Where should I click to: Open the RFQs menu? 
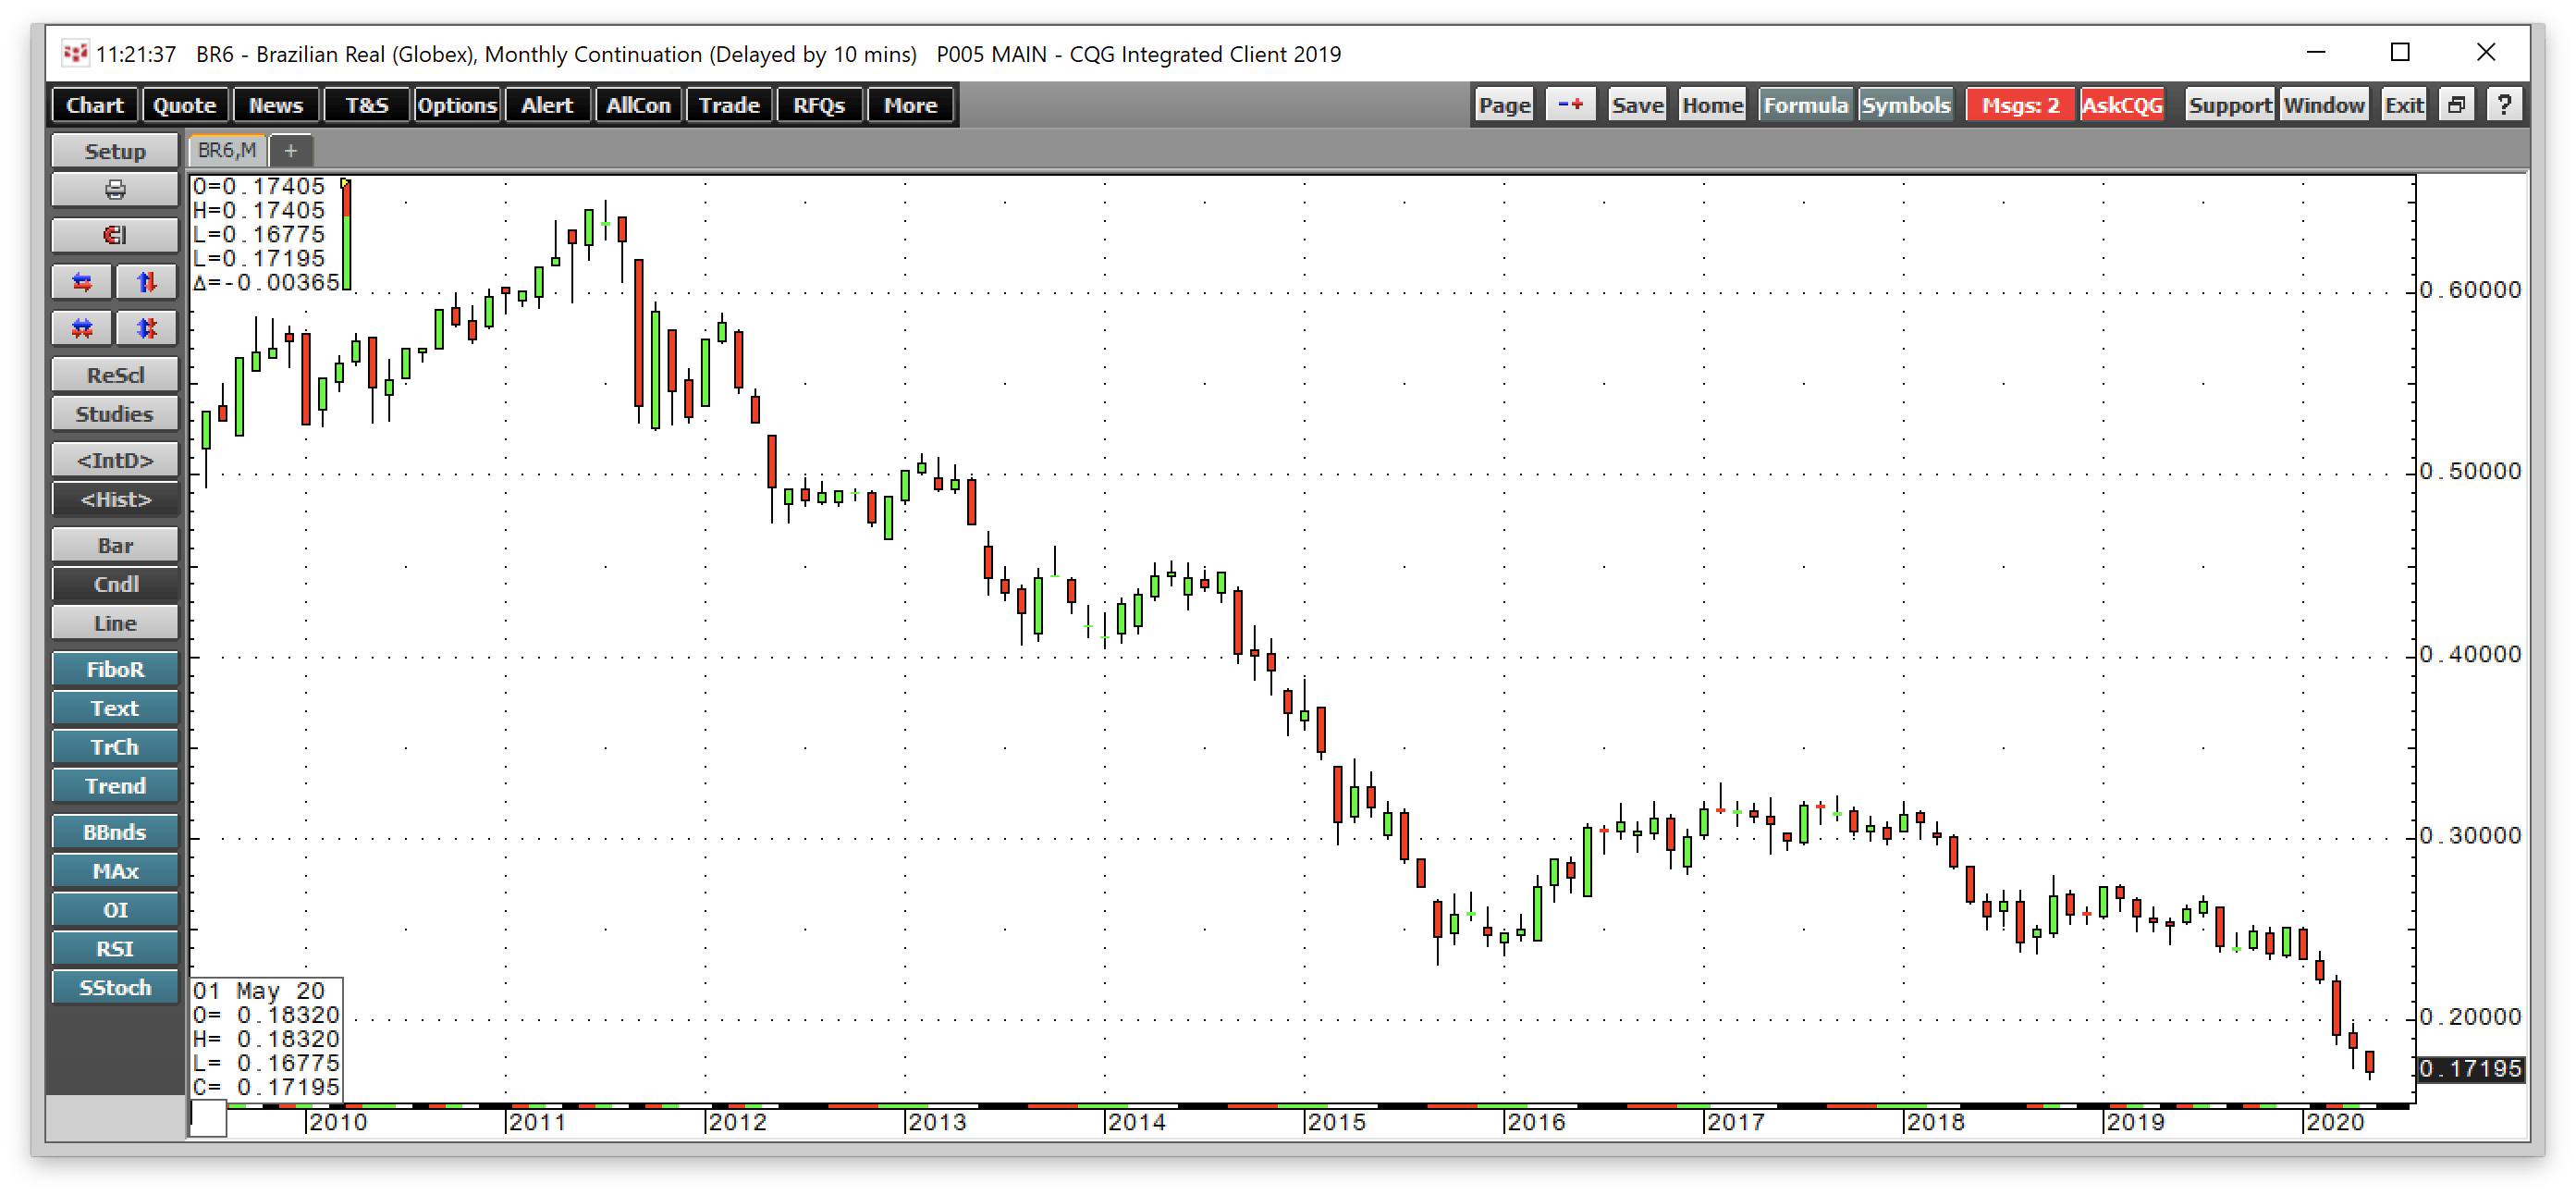tap(819, 105)
